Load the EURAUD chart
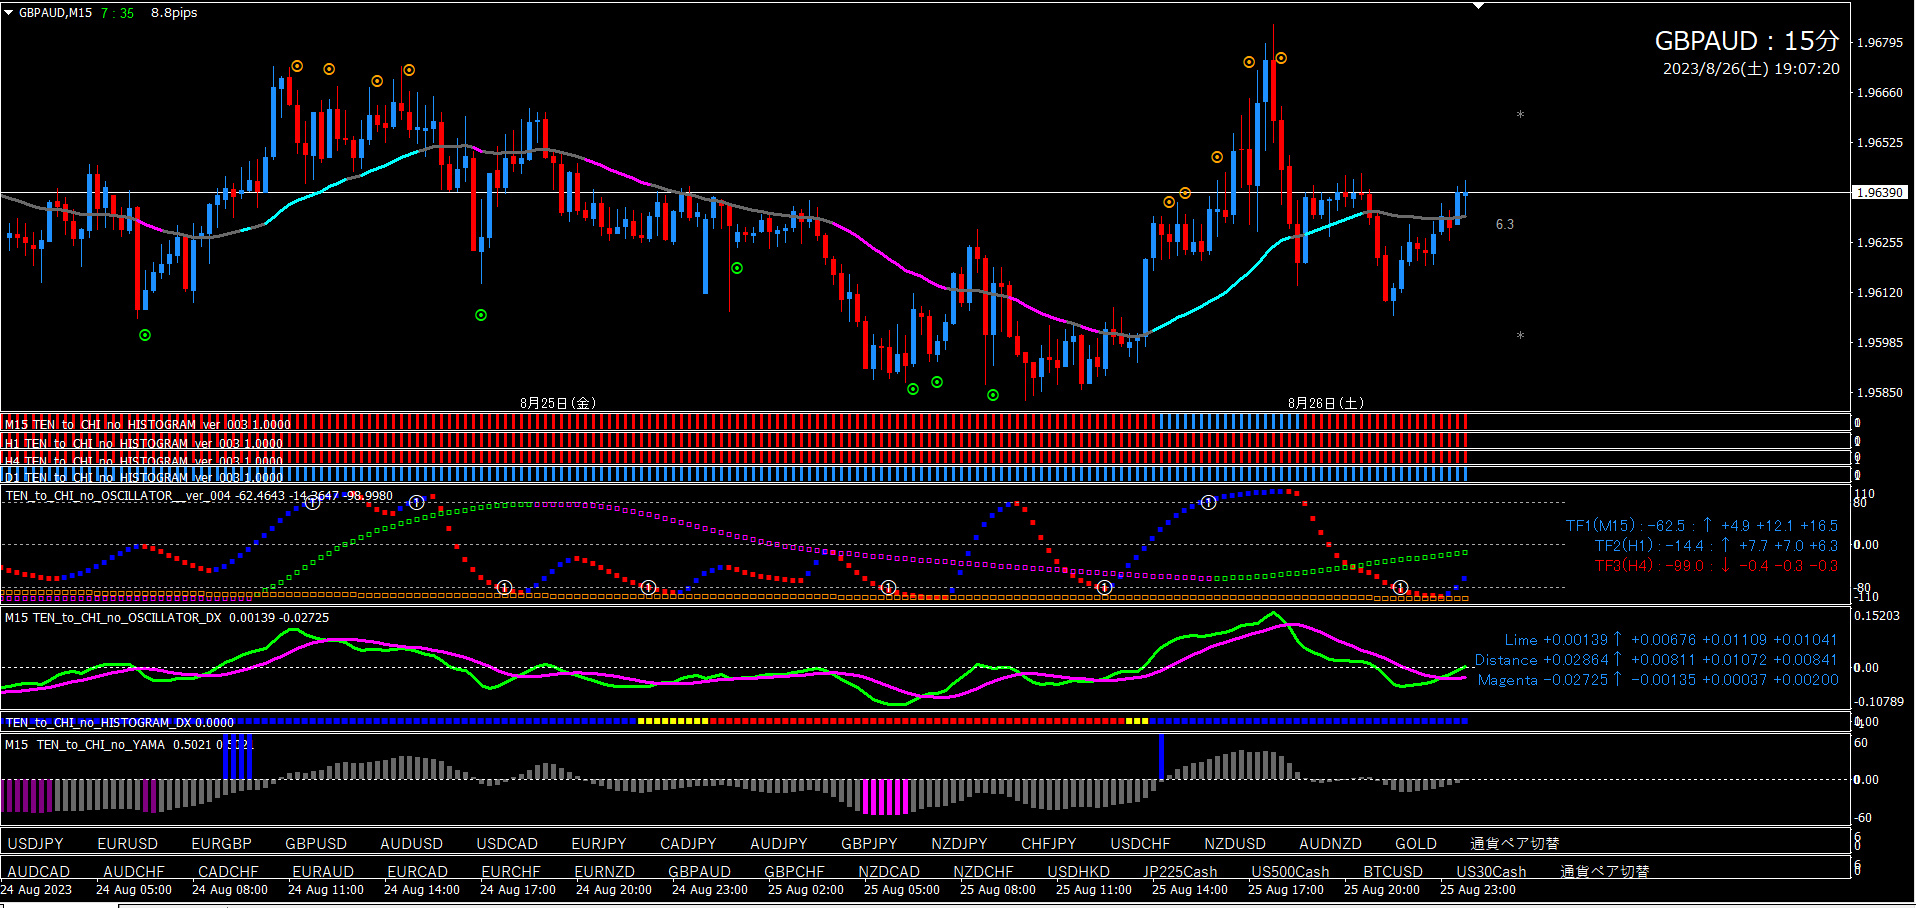This screenshot has height=908, width=1916. click(x=323, y=872)
